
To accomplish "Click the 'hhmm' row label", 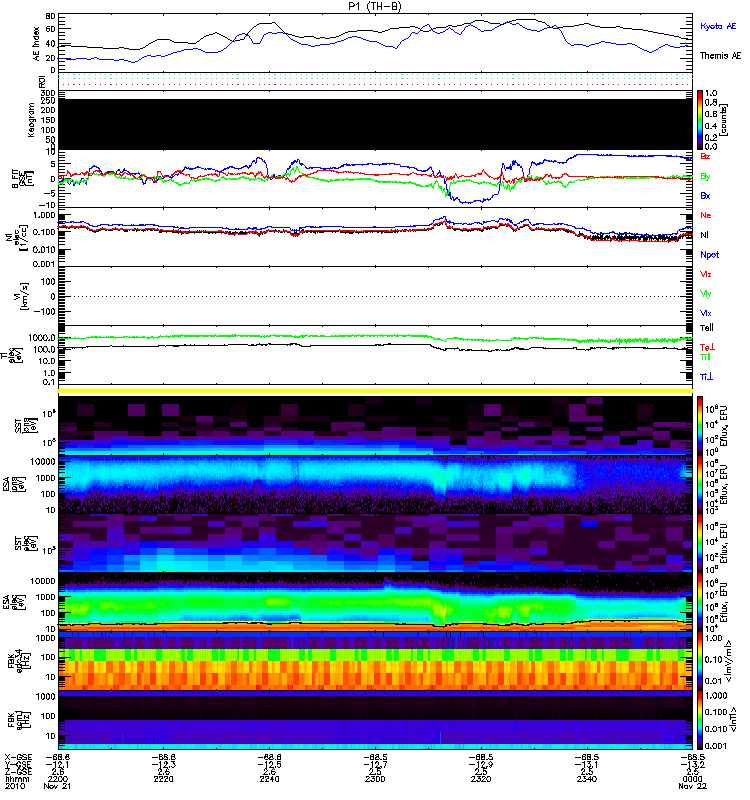I will point(17,779).
